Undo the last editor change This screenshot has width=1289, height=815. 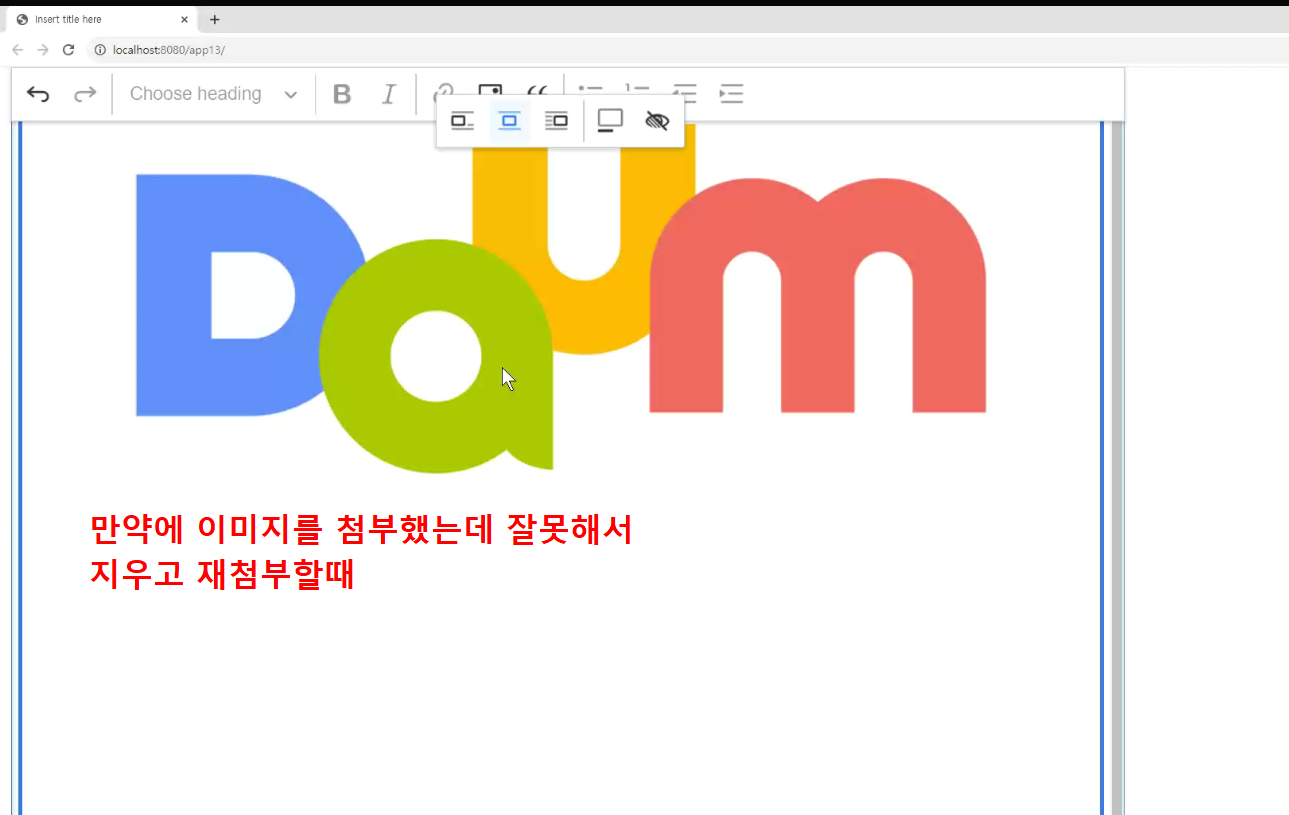38,94
